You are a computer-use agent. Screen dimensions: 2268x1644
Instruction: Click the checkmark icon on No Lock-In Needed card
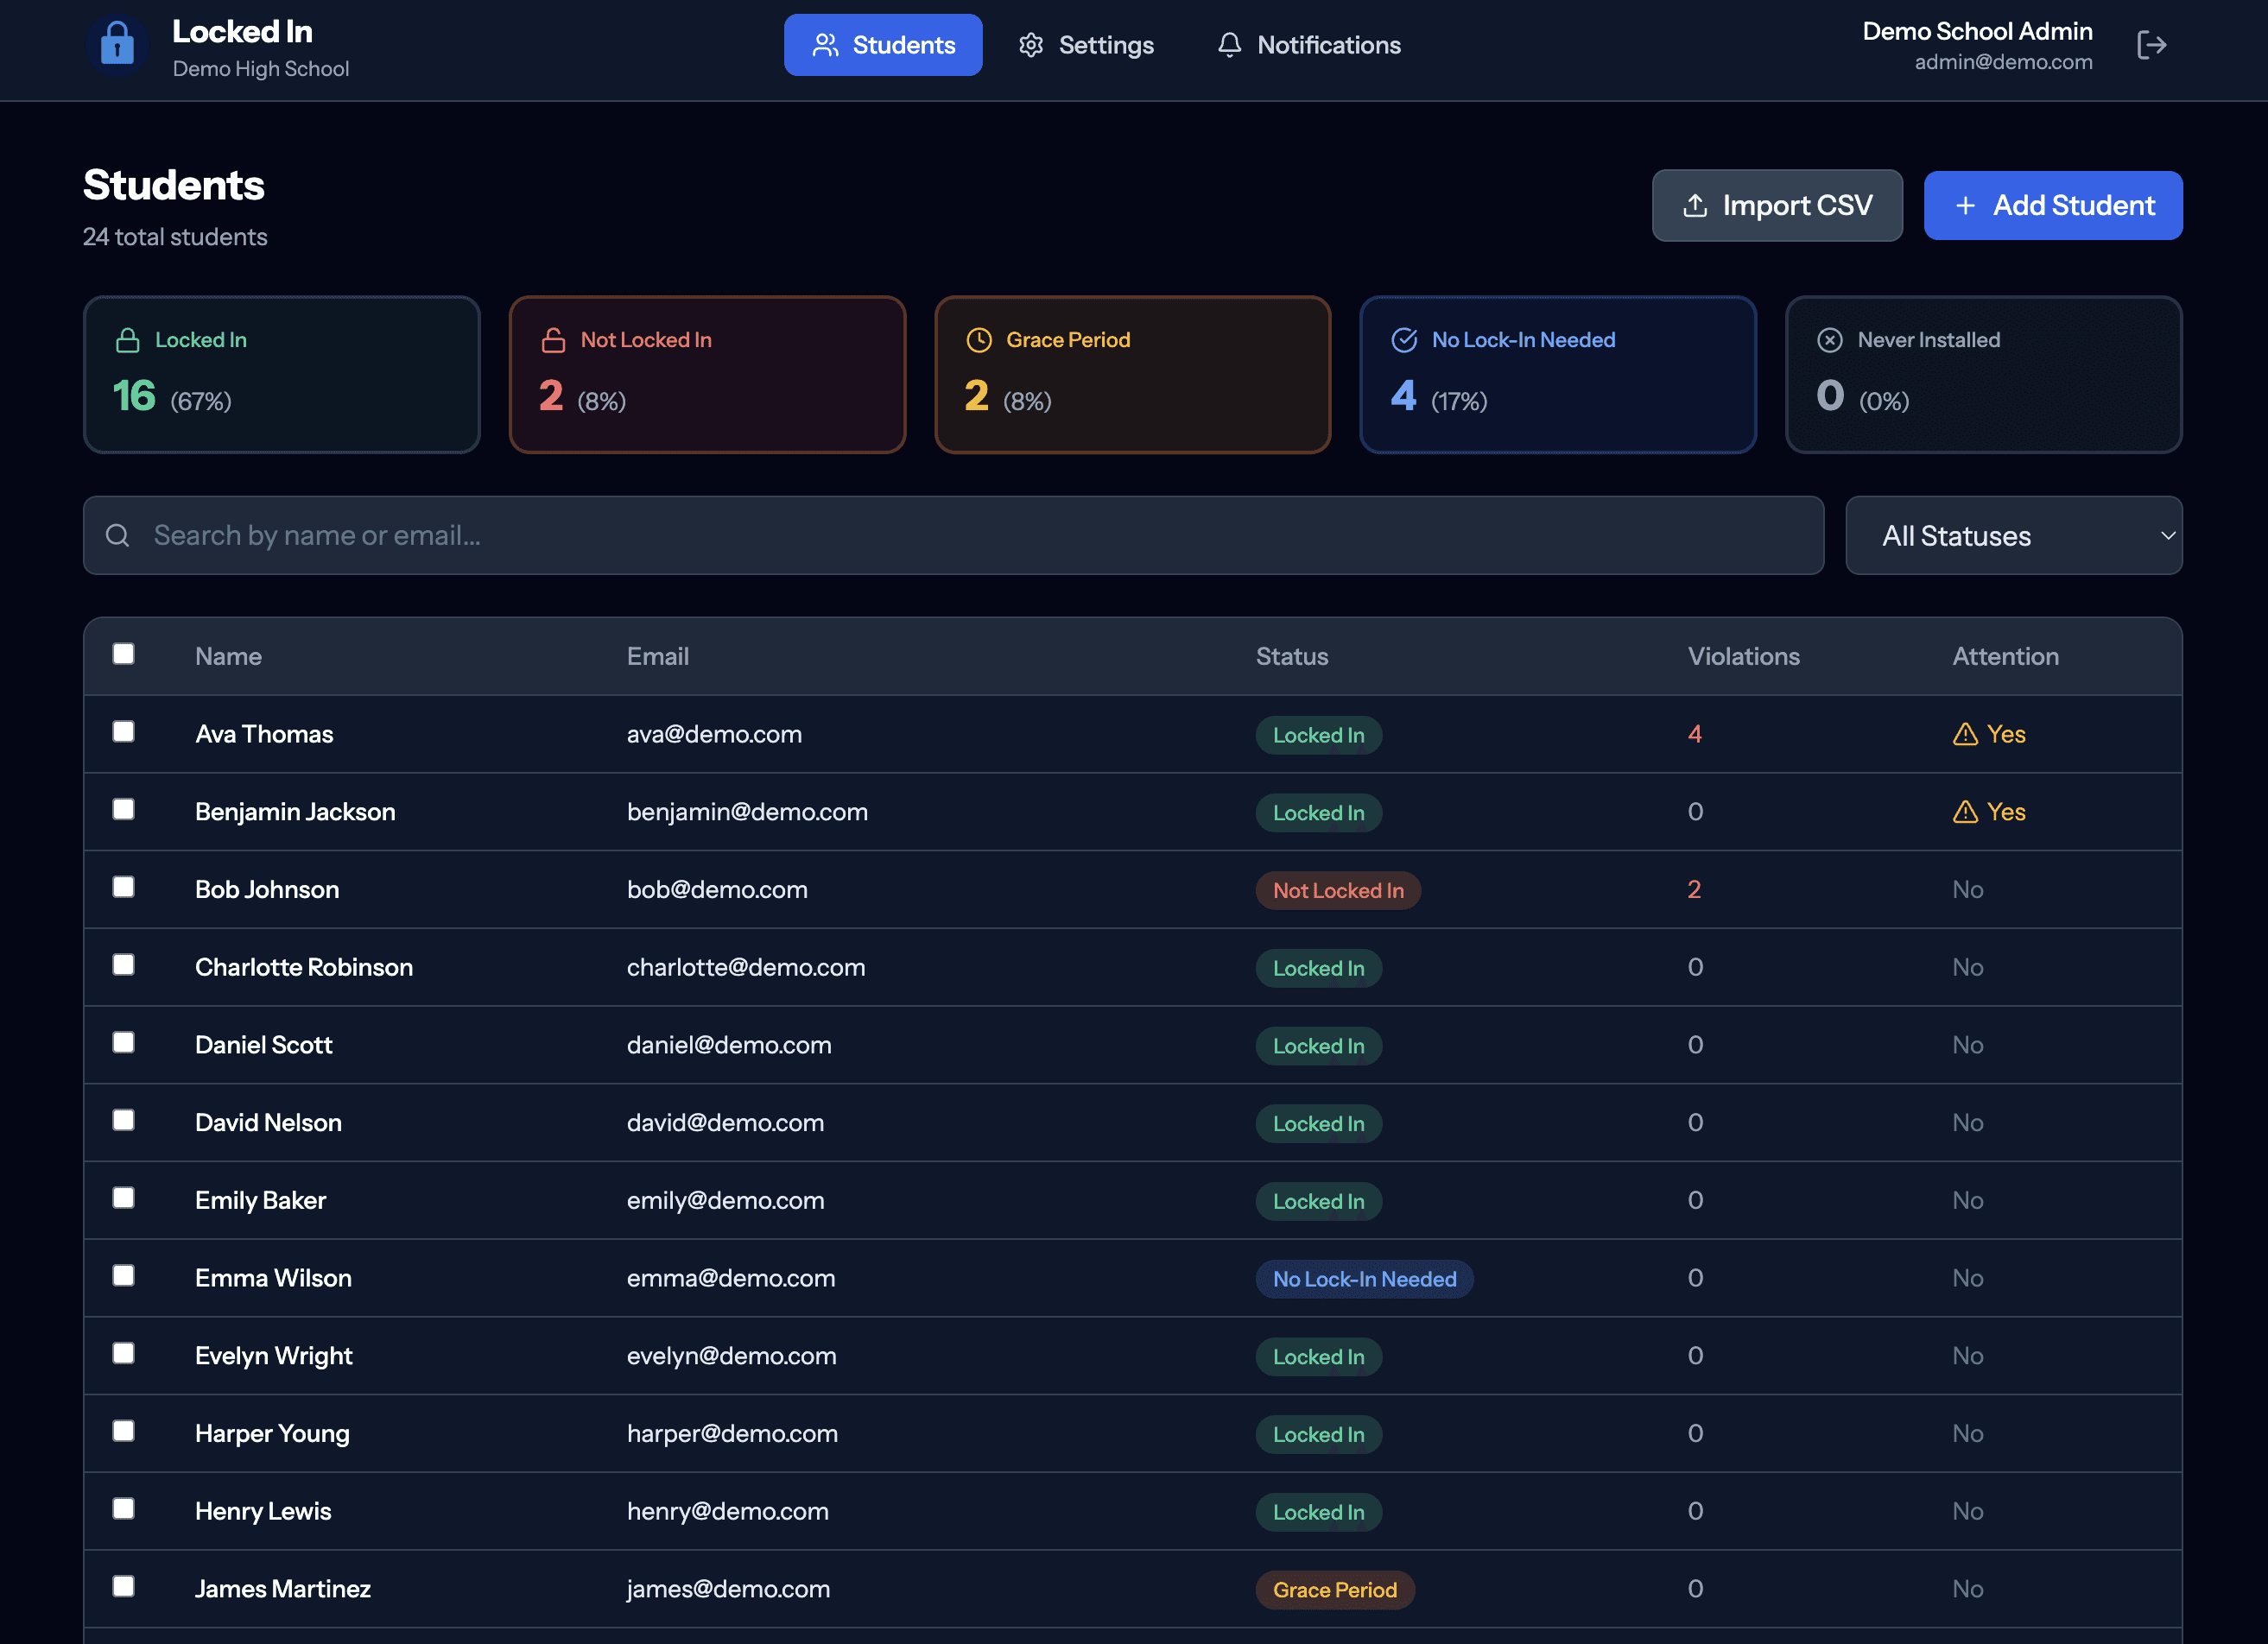1404,339
